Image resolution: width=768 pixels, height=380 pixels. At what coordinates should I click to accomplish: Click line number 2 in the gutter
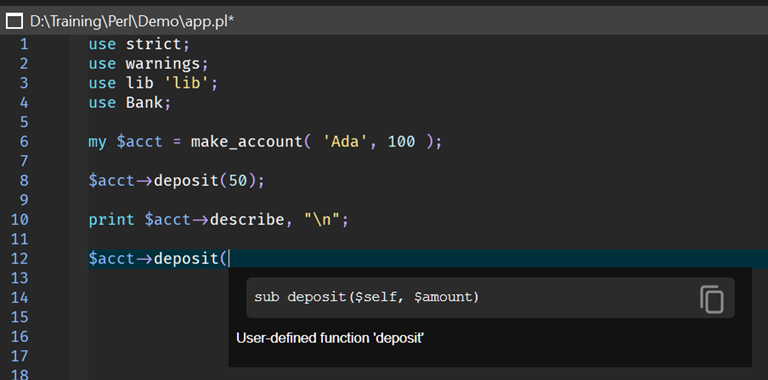24,64
